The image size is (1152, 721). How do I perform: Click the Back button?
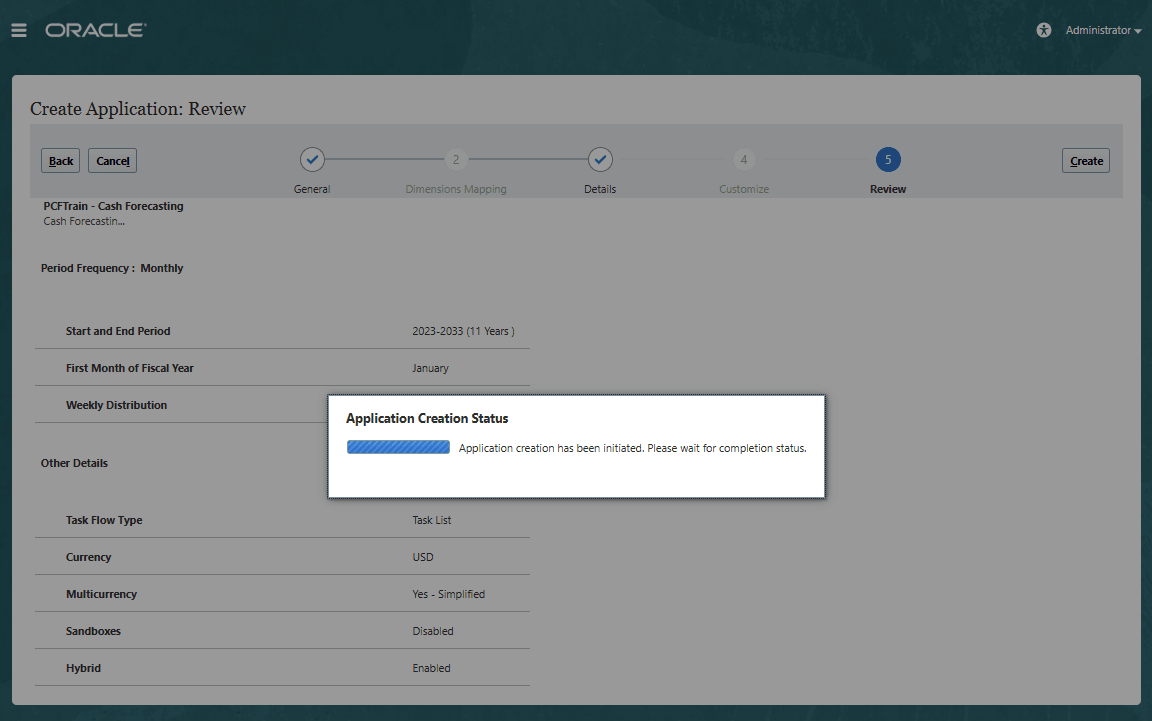(x=60, y=161)
